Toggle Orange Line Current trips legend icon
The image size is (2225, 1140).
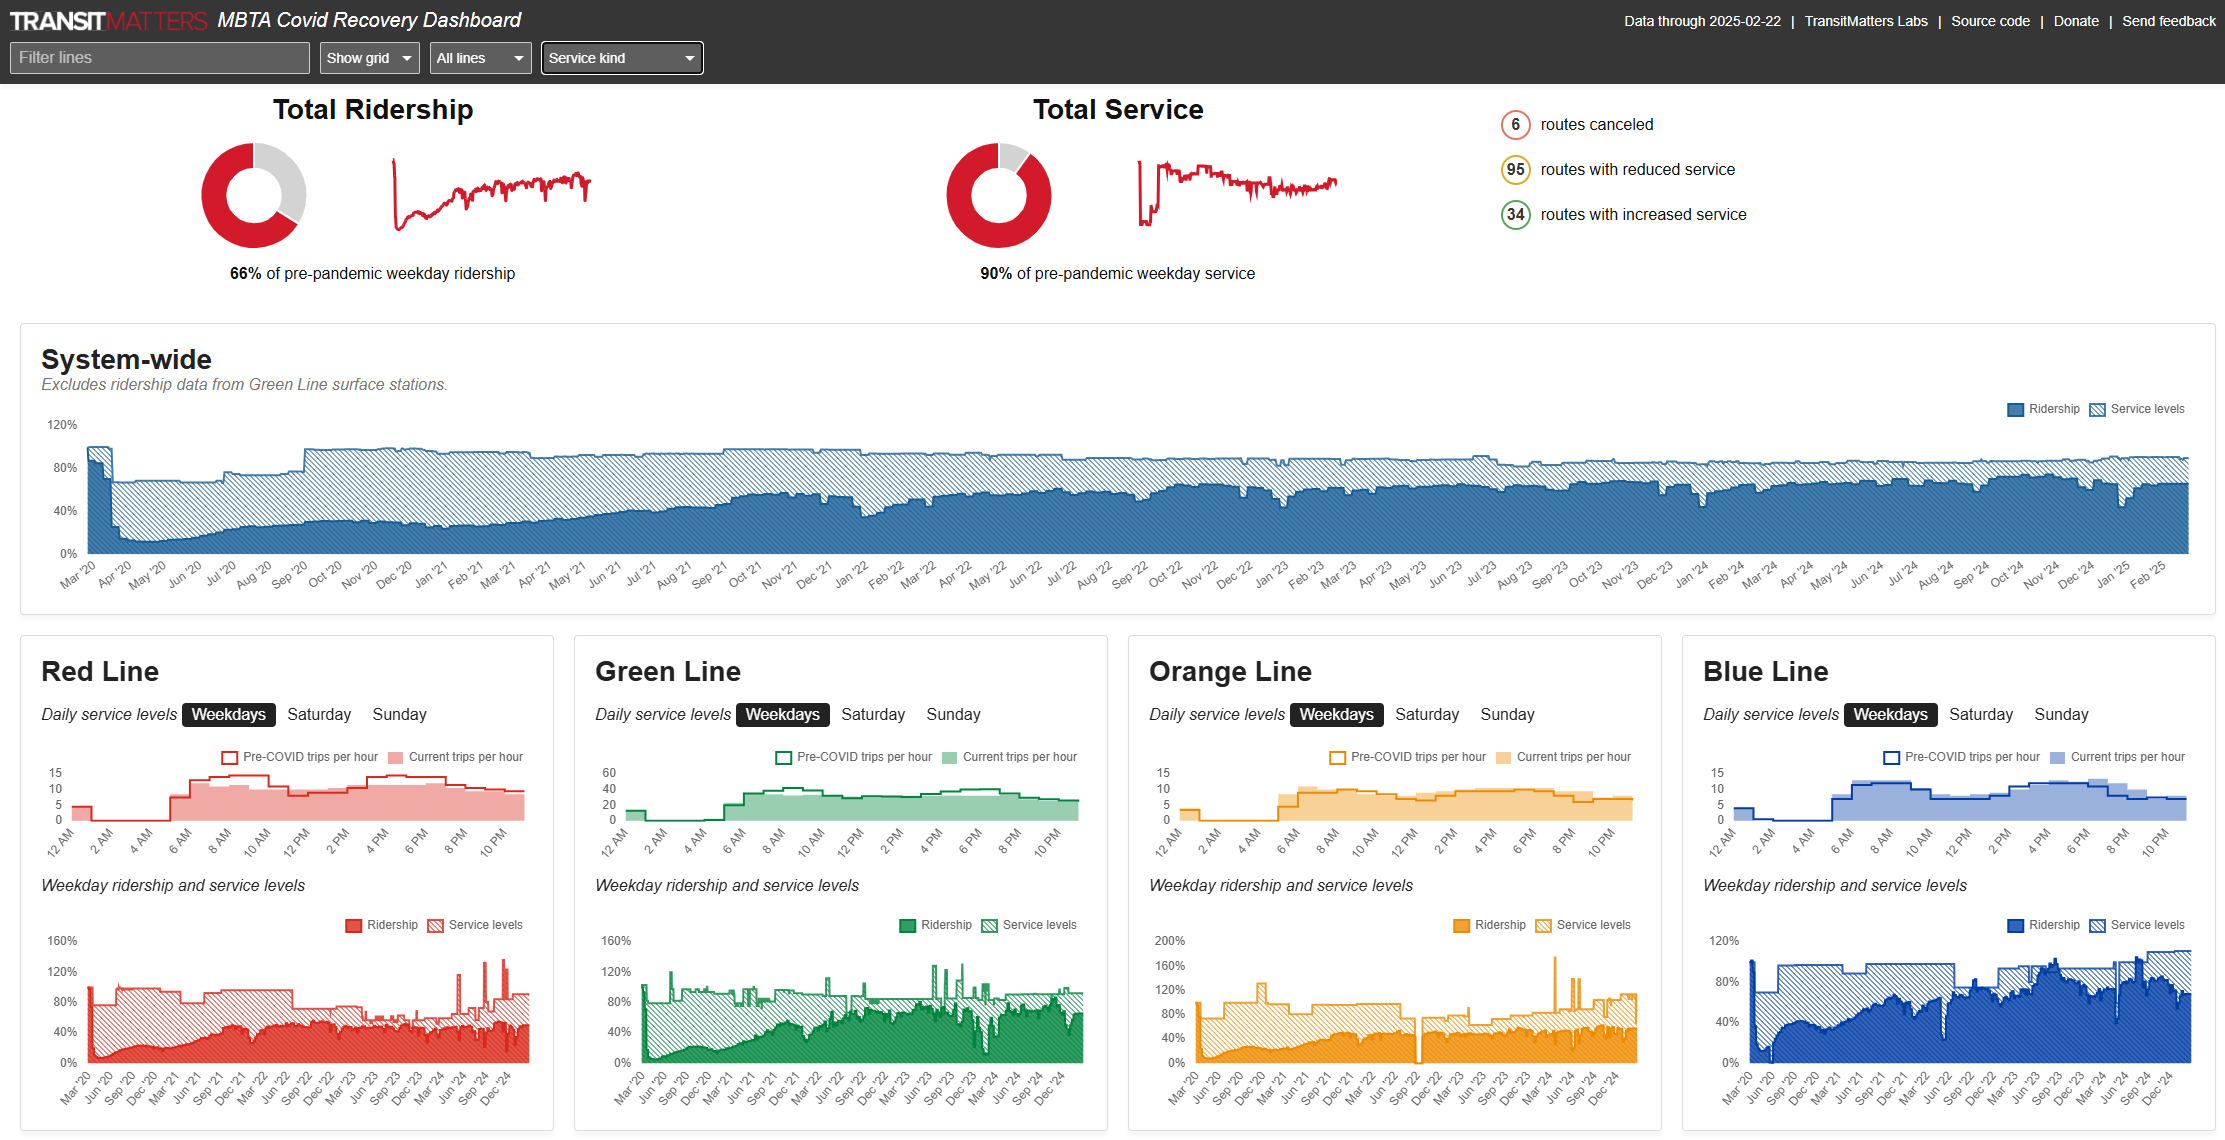[1503, 758]
